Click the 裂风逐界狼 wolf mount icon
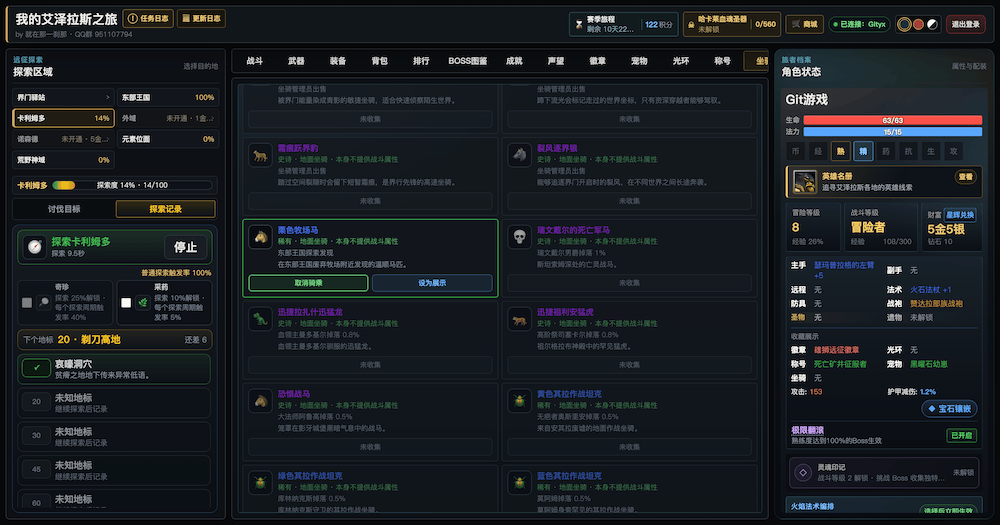 pos(520,155)
